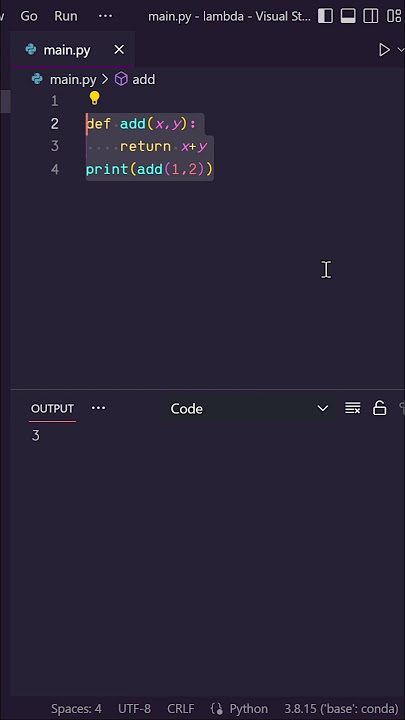This screenshot has width=405, height=720.
Task: Expand run options arrow beside play button
Action: point(400,50)
